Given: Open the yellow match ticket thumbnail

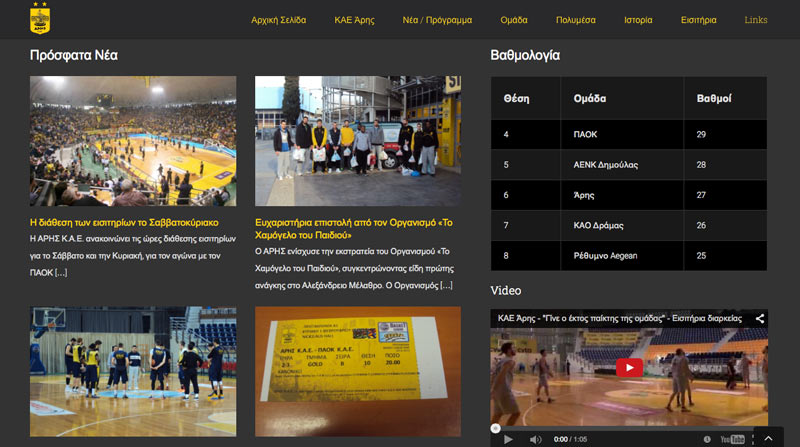Looking at the screenshot, I should 358,371.
